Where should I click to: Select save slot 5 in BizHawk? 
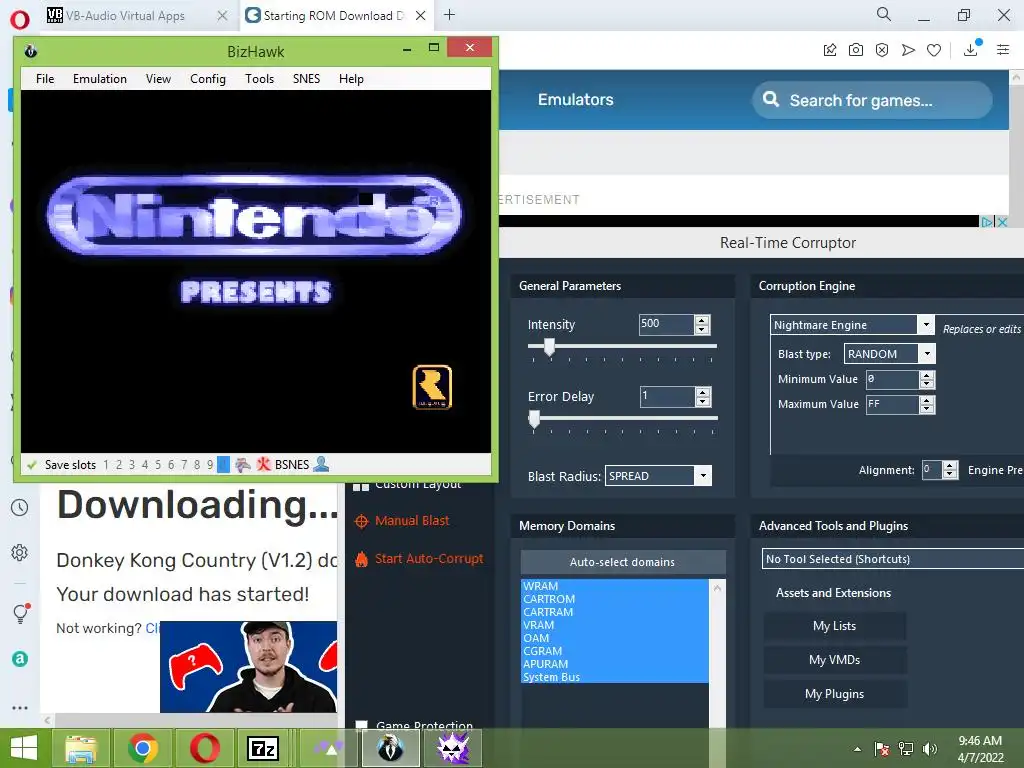click(157, 465)
